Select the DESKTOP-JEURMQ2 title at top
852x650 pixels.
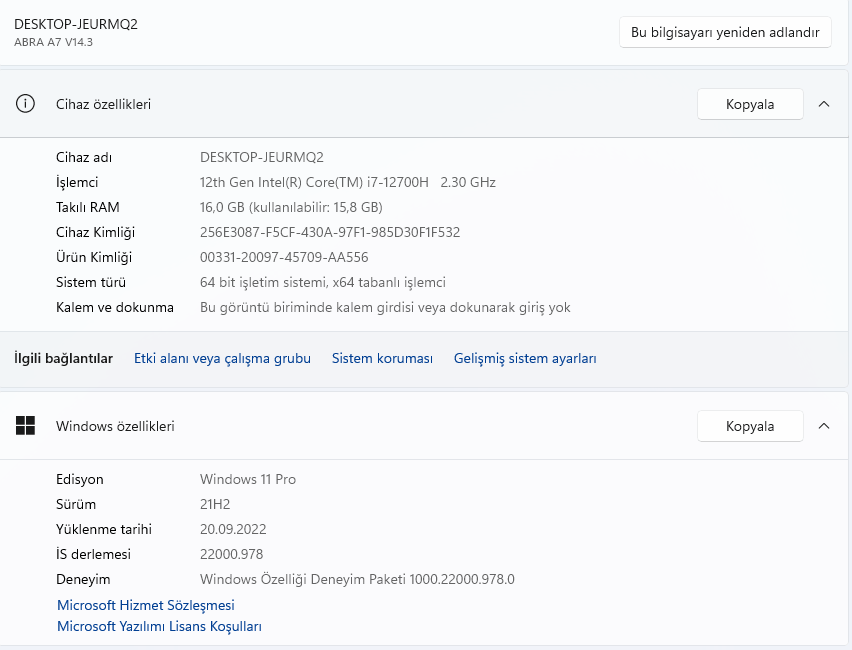point(76,24)
